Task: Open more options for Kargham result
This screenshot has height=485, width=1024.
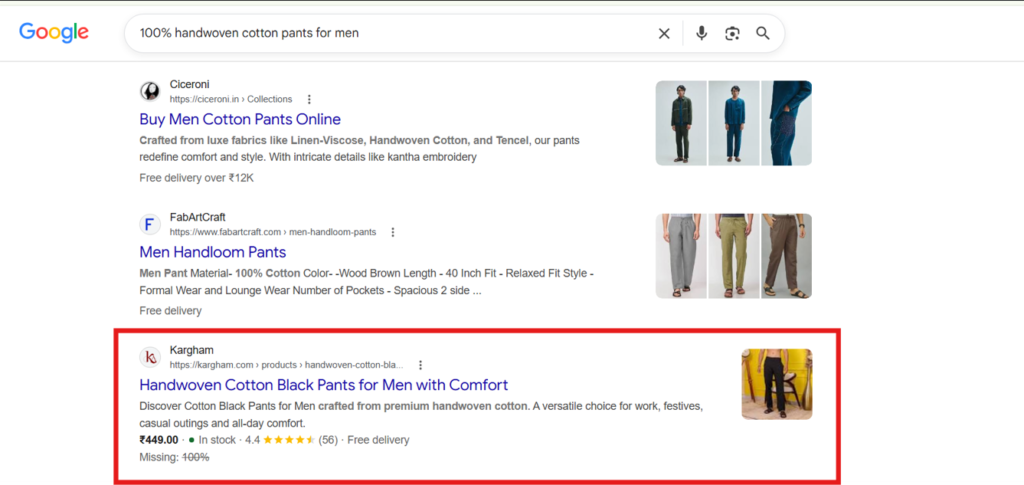Action: coord(421,365)
